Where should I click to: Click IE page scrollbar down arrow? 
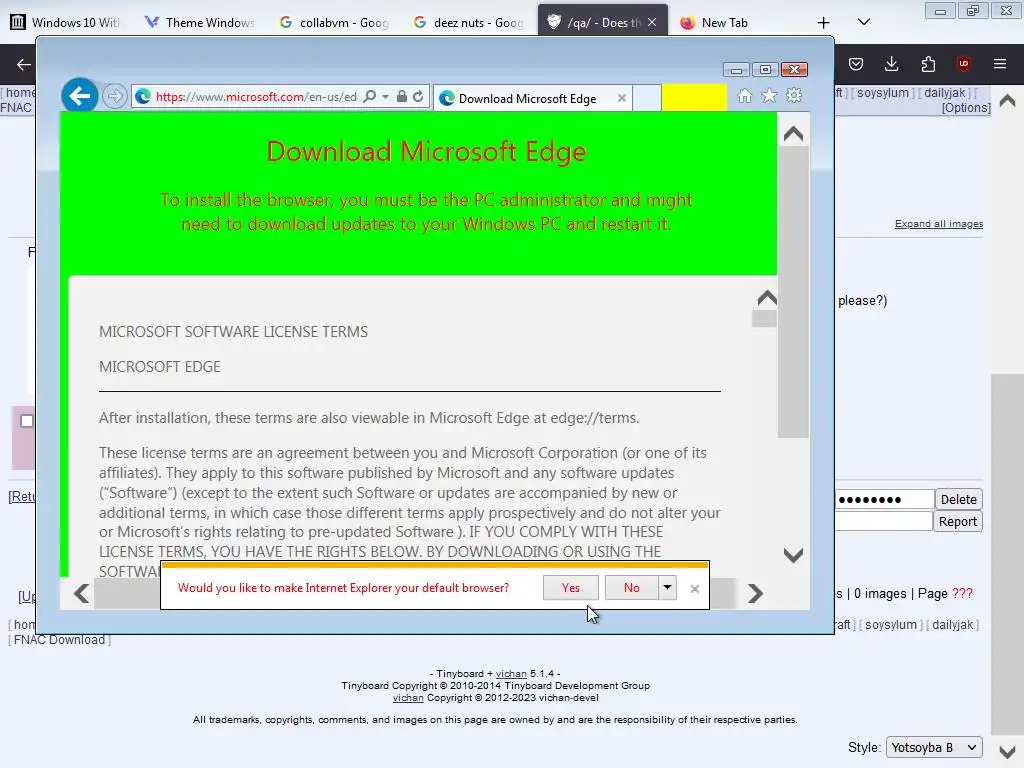[793, 556]
